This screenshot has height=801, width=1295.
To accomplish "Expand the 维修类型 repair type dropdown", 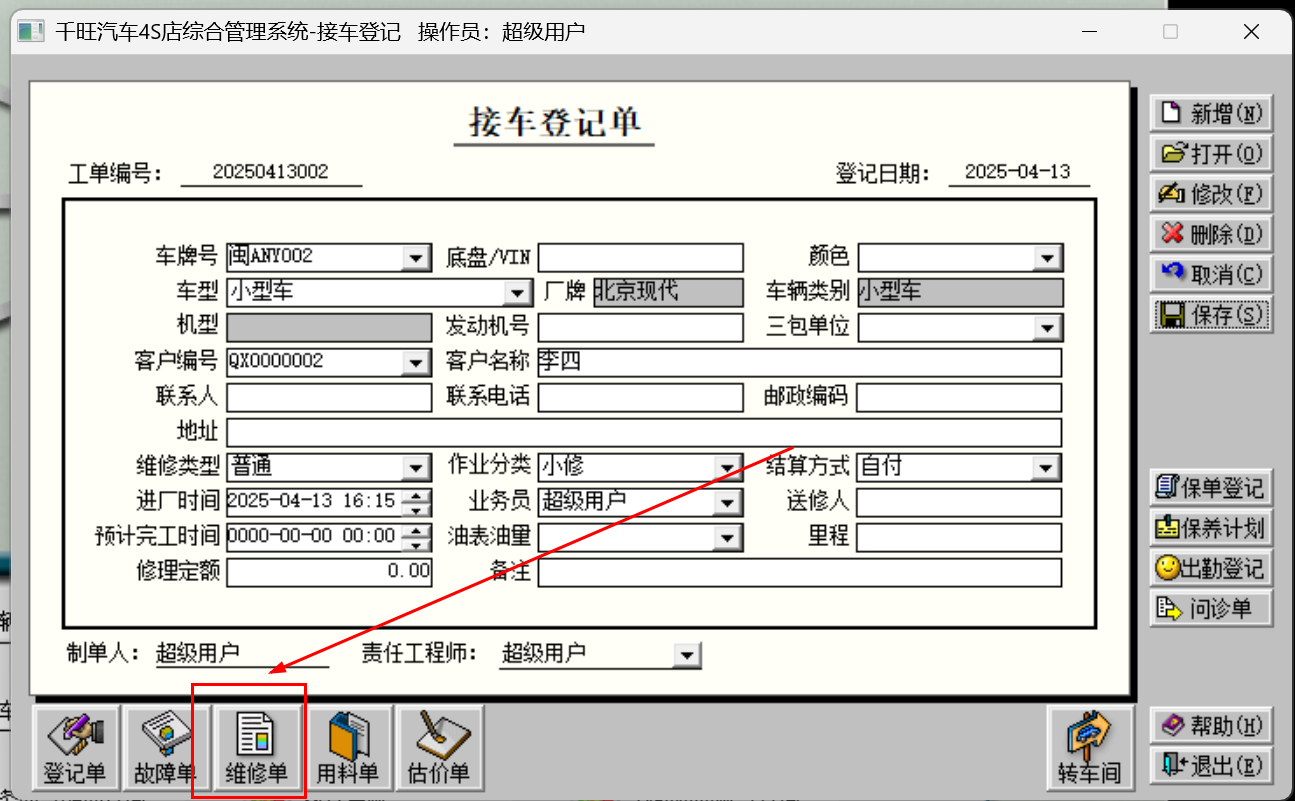I will (417, 467).
